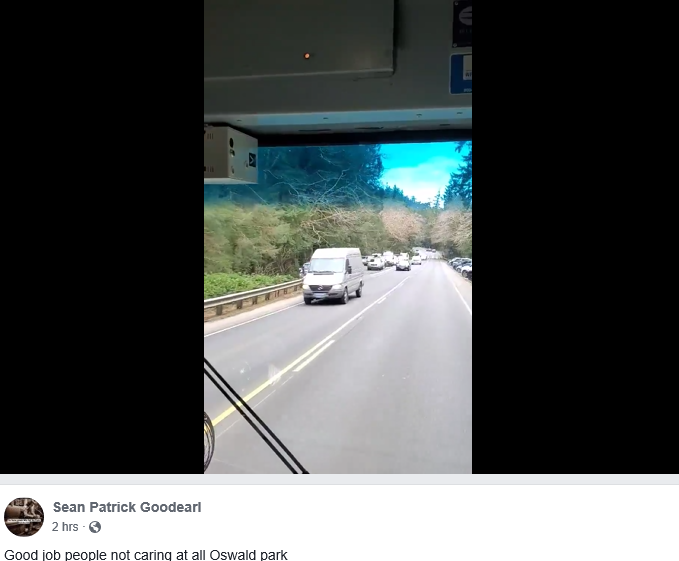This screenshot has height=561, width=679.
Task: Click the white box device in video
Action: tap(231, 155)
